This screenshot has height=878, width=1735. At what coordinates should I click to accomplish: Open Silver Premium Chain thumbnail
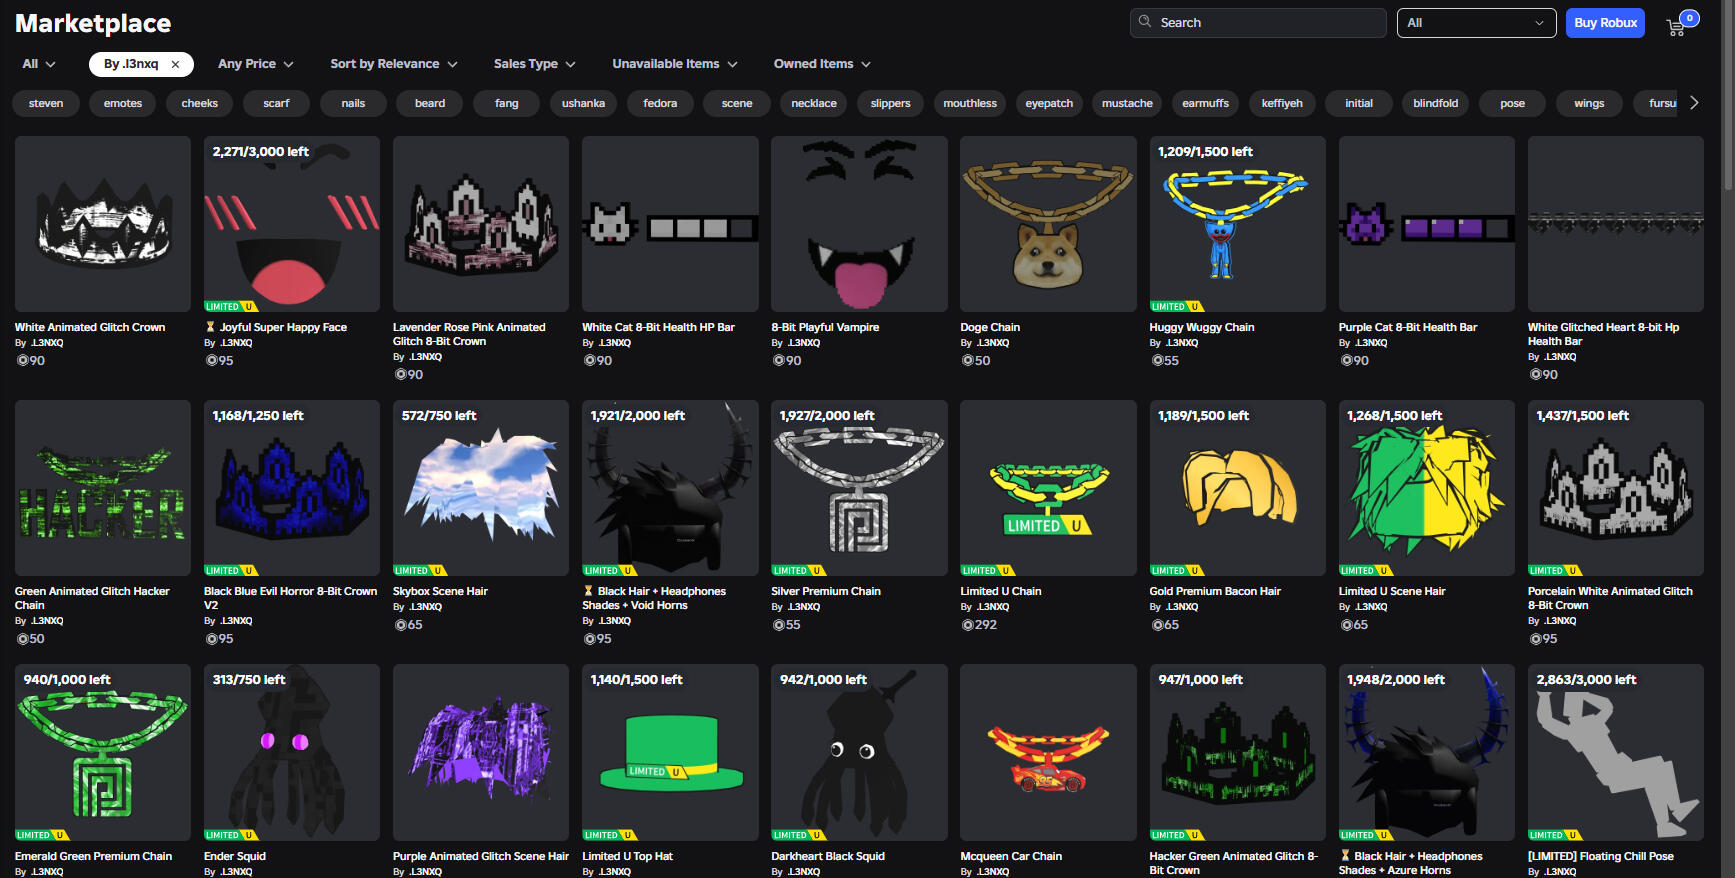(x=859, y=488)
